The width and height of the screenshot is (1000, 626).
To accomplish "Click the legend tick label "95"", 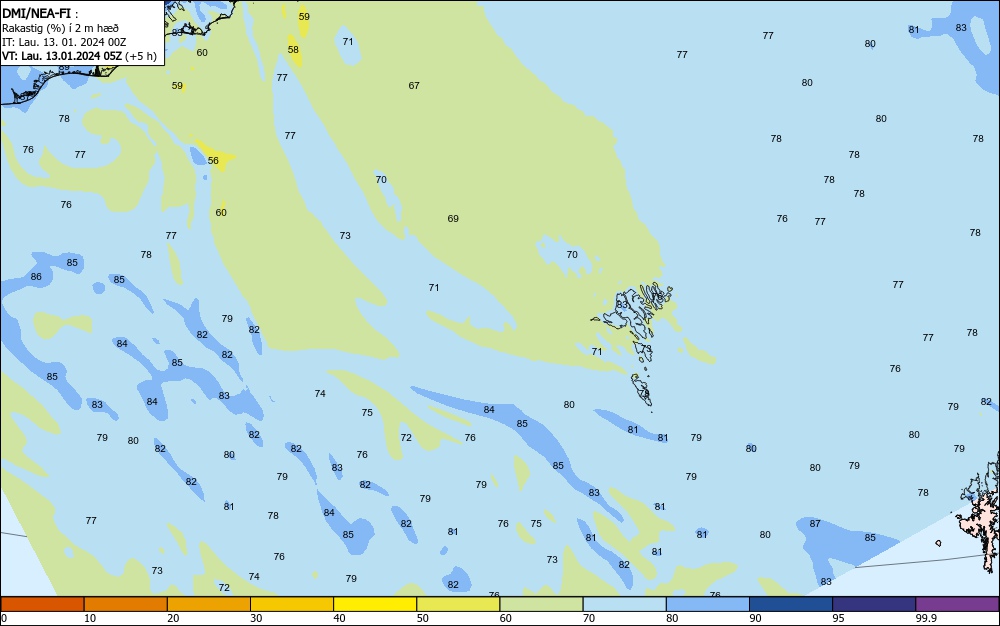I will (839, 618).
